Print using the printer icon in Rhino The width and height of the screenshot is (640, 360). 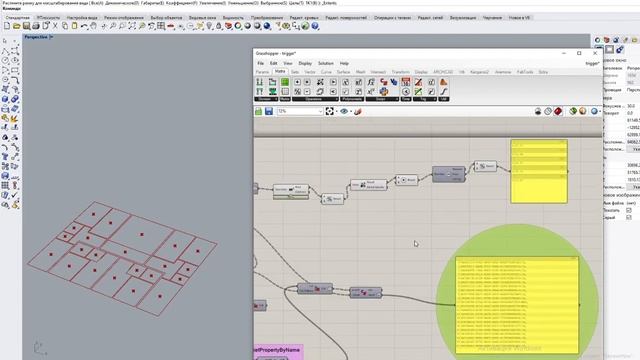[x=36, y=26]
